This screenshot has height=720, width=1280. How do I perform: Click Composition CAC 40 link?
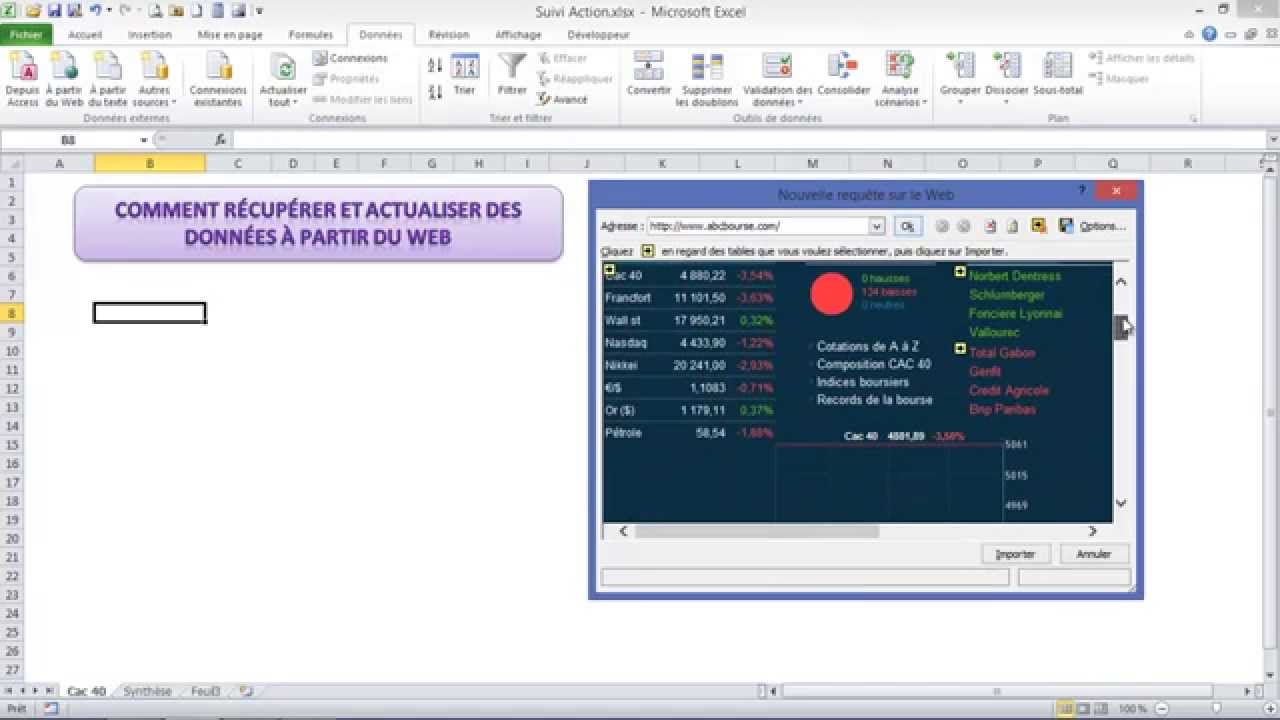point(873,364)
